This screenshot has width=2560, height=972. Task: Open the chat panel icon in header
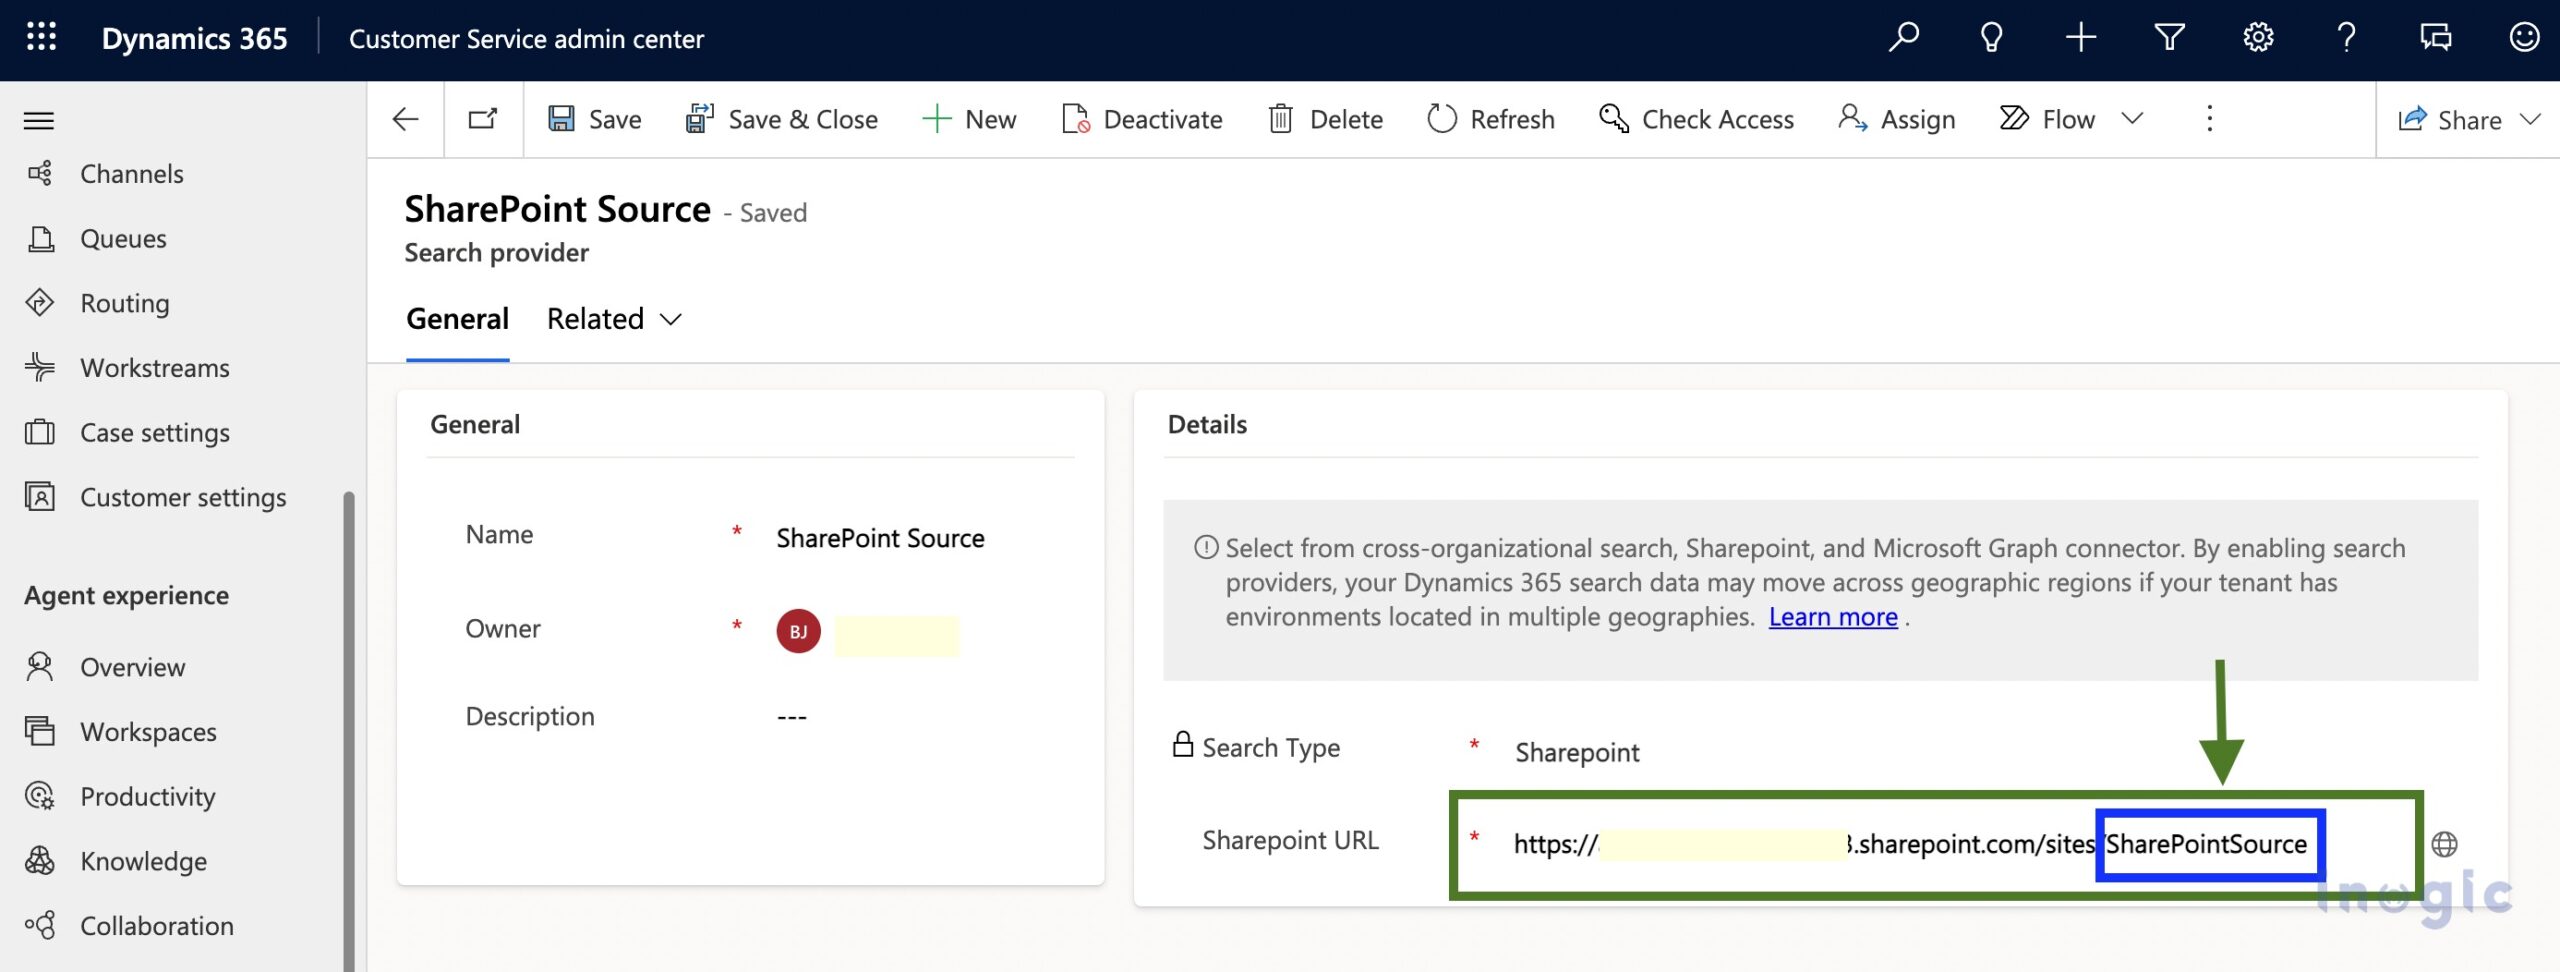pyautogui.click(x=2435, y=38)
